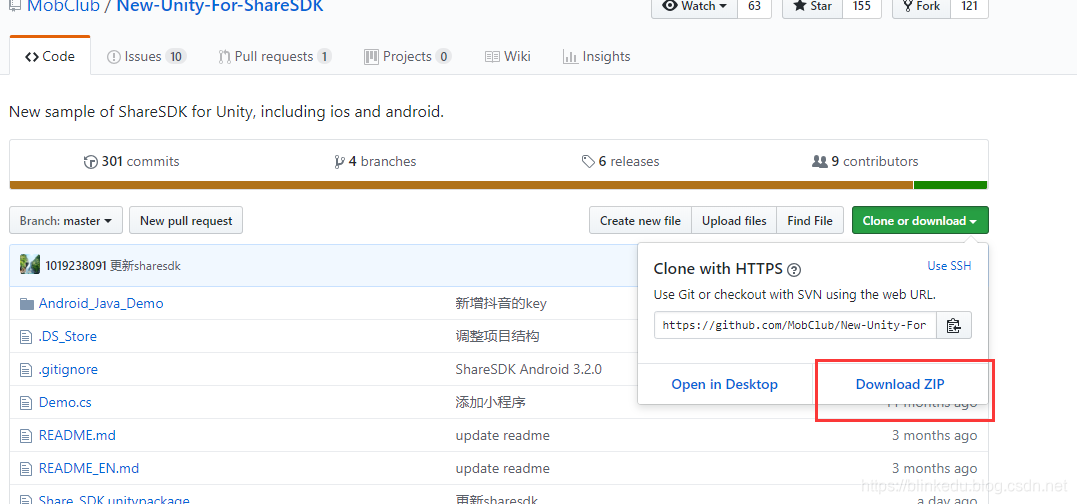Fork the repository
The image size is (1077, 504).
point(921,6)
